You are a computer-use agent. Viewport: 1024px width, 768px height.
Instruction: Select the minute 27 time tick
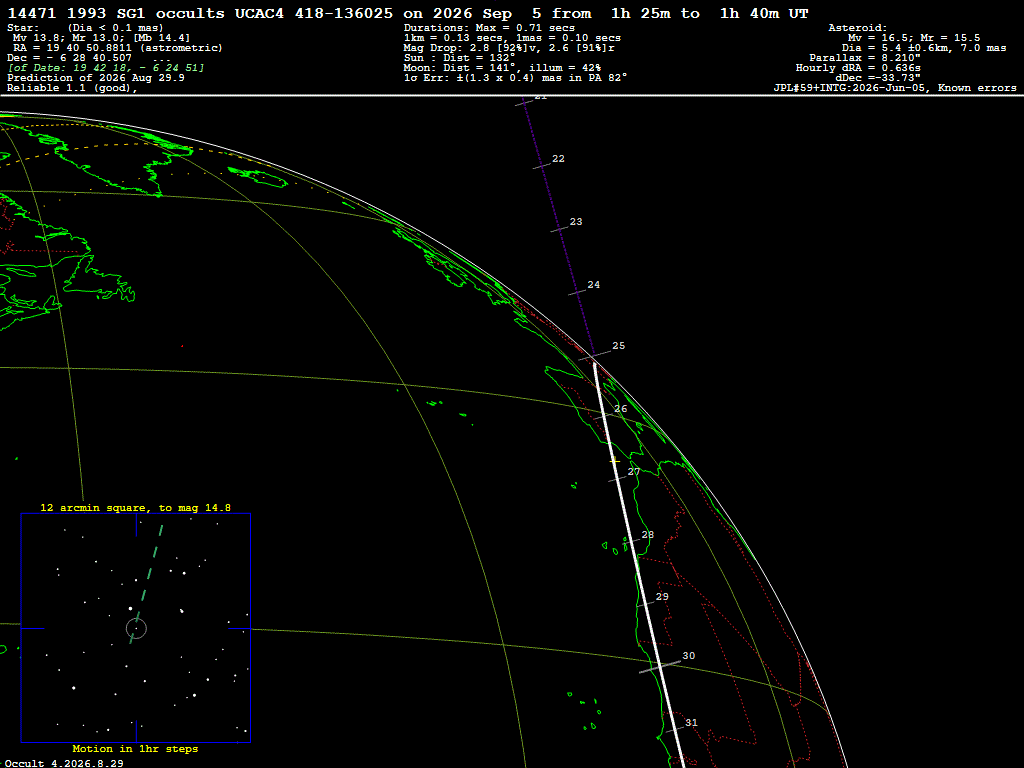coord(634,472)
